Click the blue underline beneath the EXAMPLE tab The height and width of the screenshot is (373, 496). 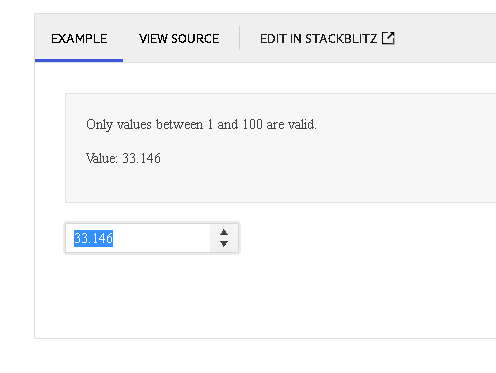point(79,60)
